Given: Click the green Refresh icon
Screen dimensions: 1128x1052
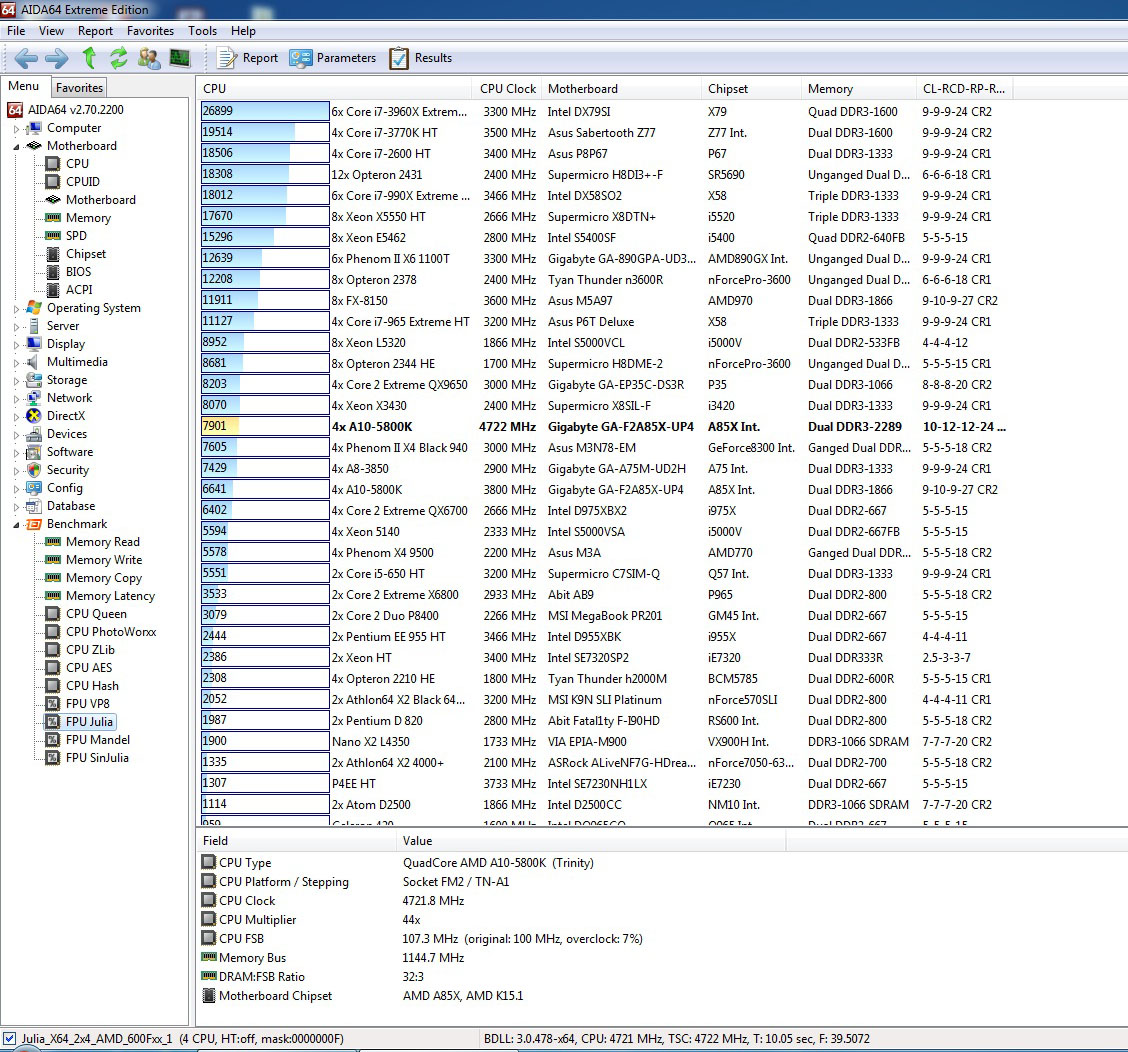Looking at the screenshot, I should [x=119, y=58].
